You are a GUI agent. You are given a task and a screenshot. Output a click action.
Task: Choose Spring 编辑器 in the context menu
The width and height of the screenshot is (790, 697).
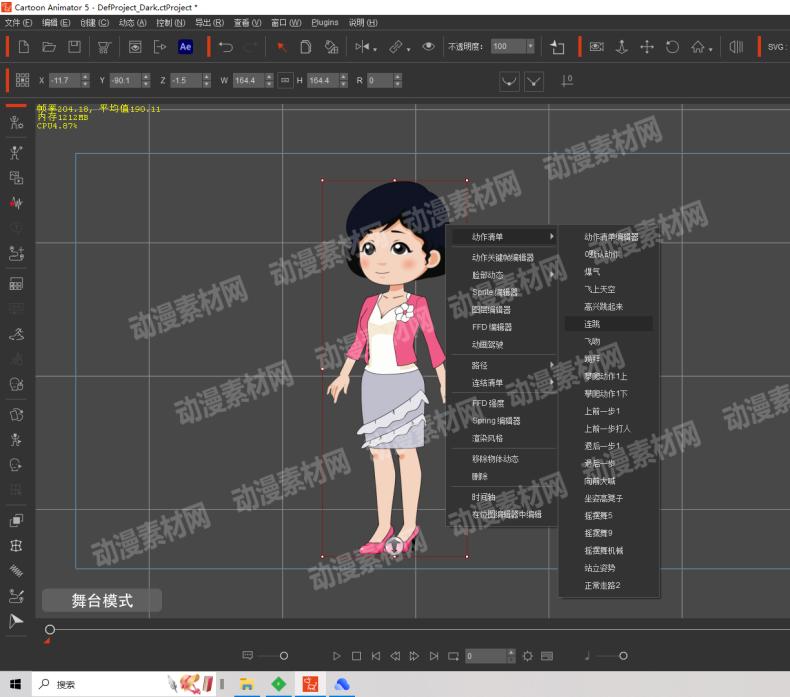pyautogui.click(x=503, y=421)
